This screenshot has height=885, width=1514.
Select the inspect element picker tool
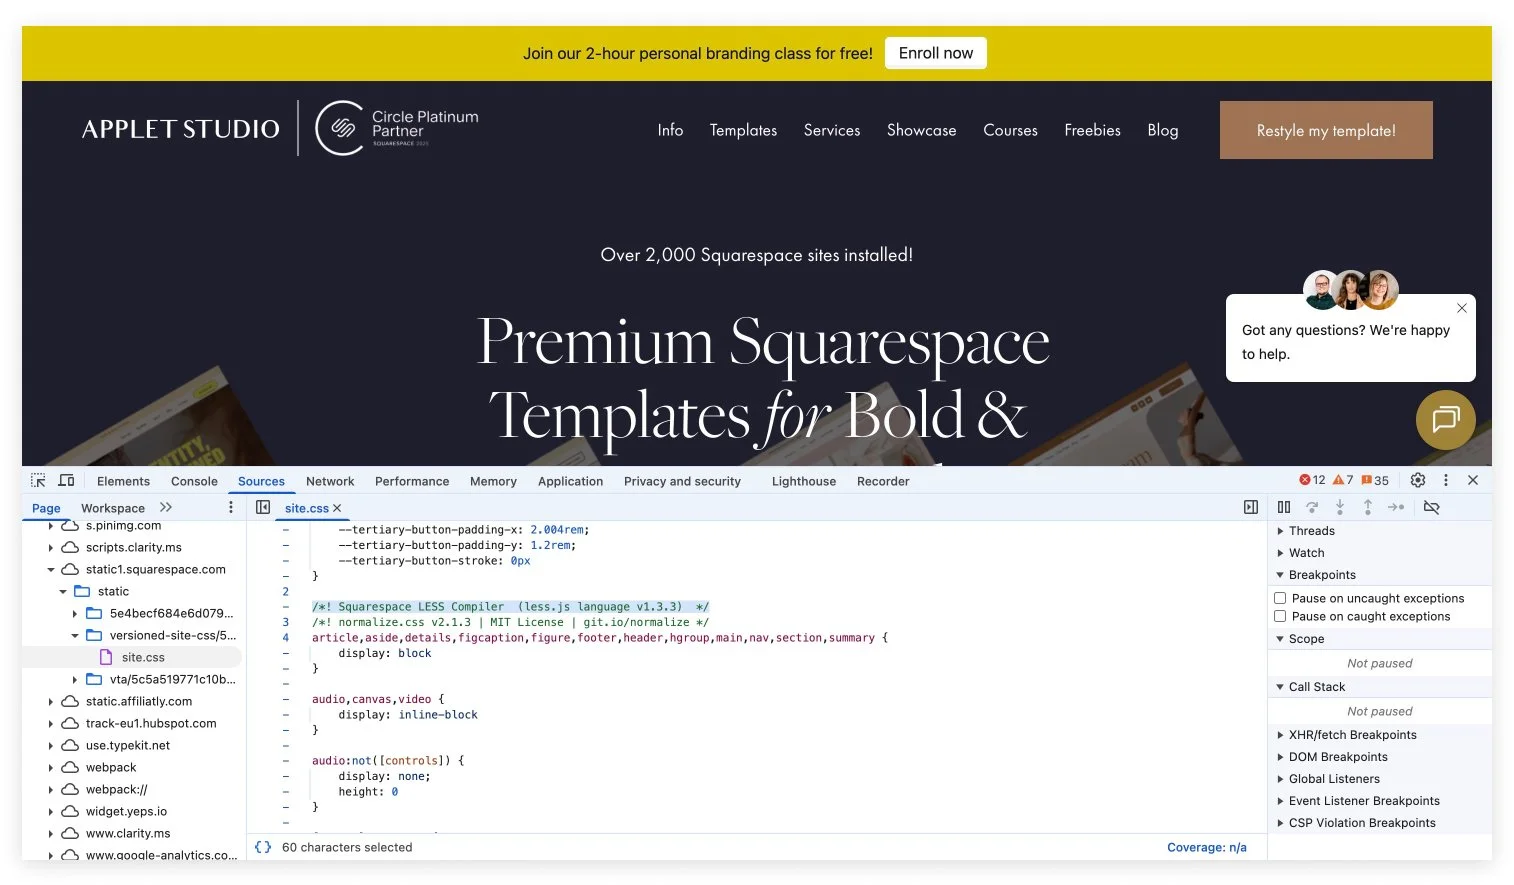click(37, 480)
